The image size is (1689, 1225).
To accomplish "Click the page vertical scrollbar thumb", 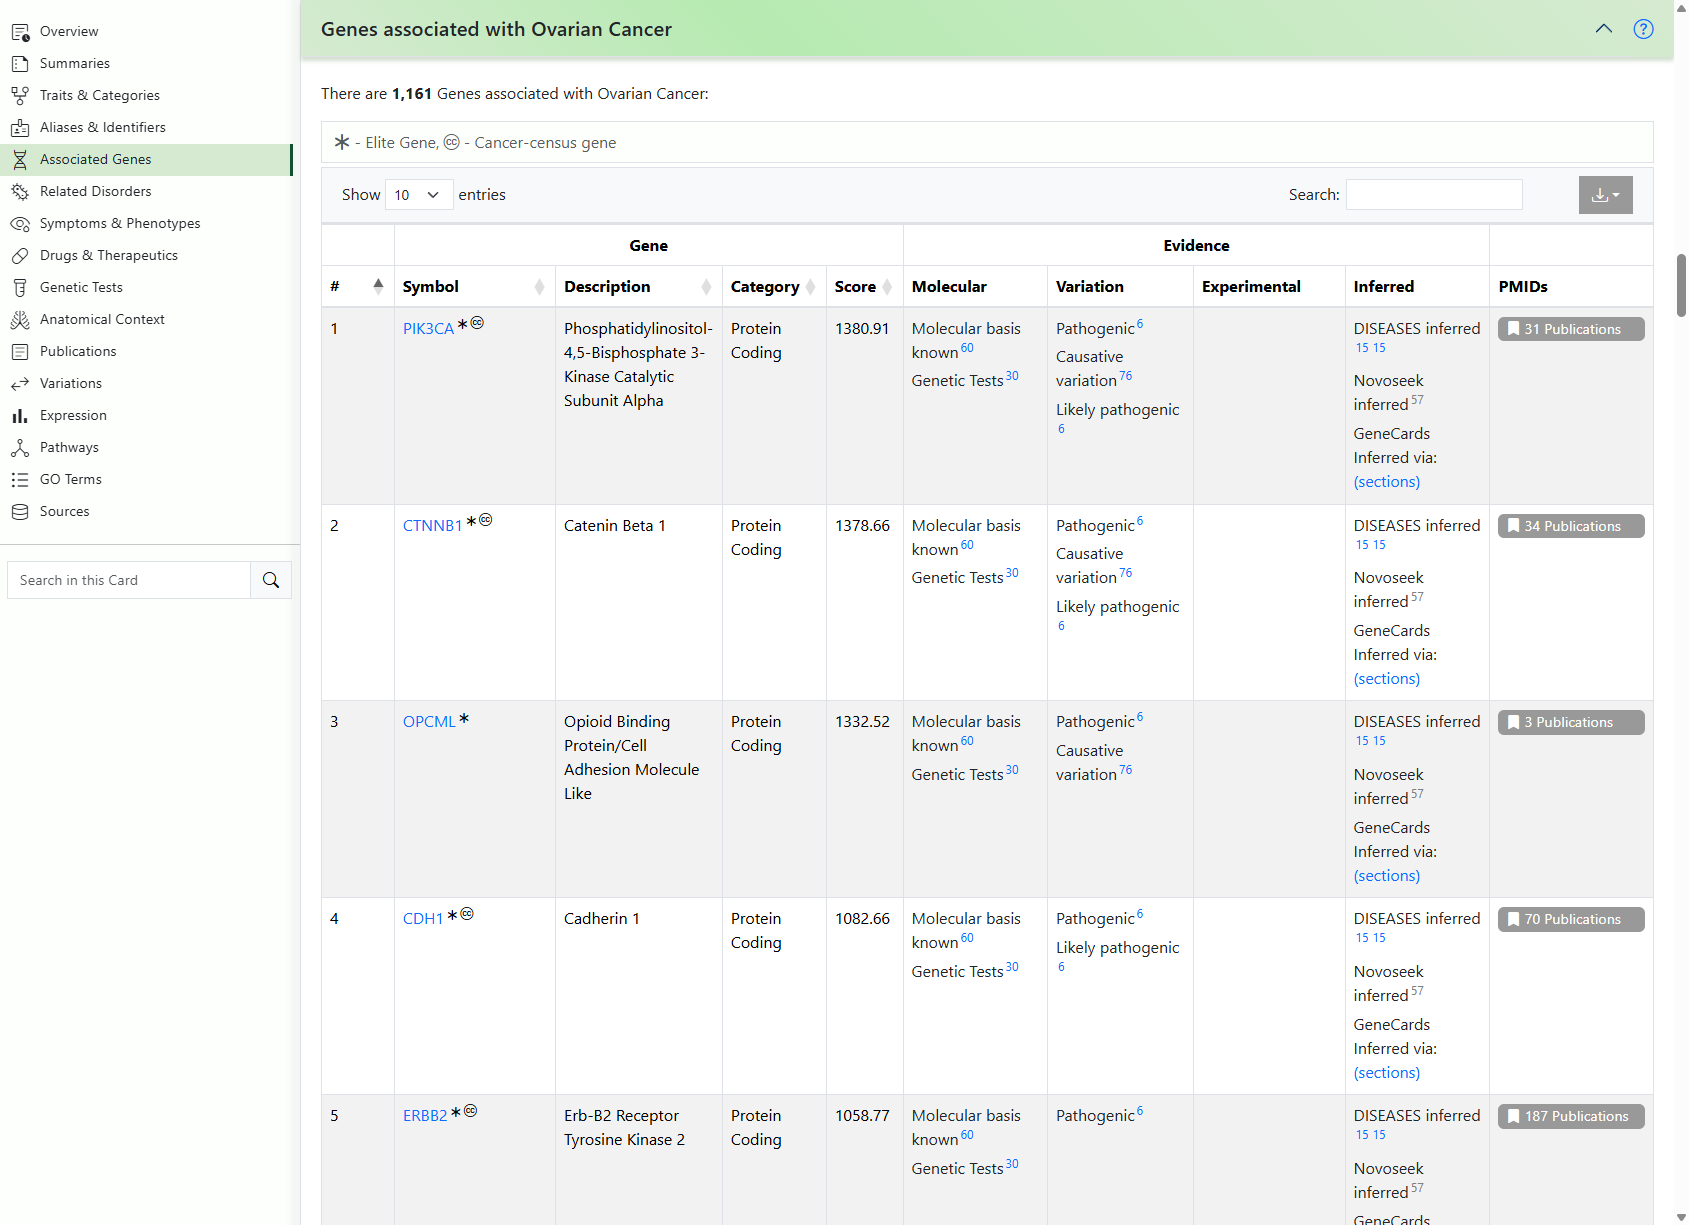I will 1681,285.
